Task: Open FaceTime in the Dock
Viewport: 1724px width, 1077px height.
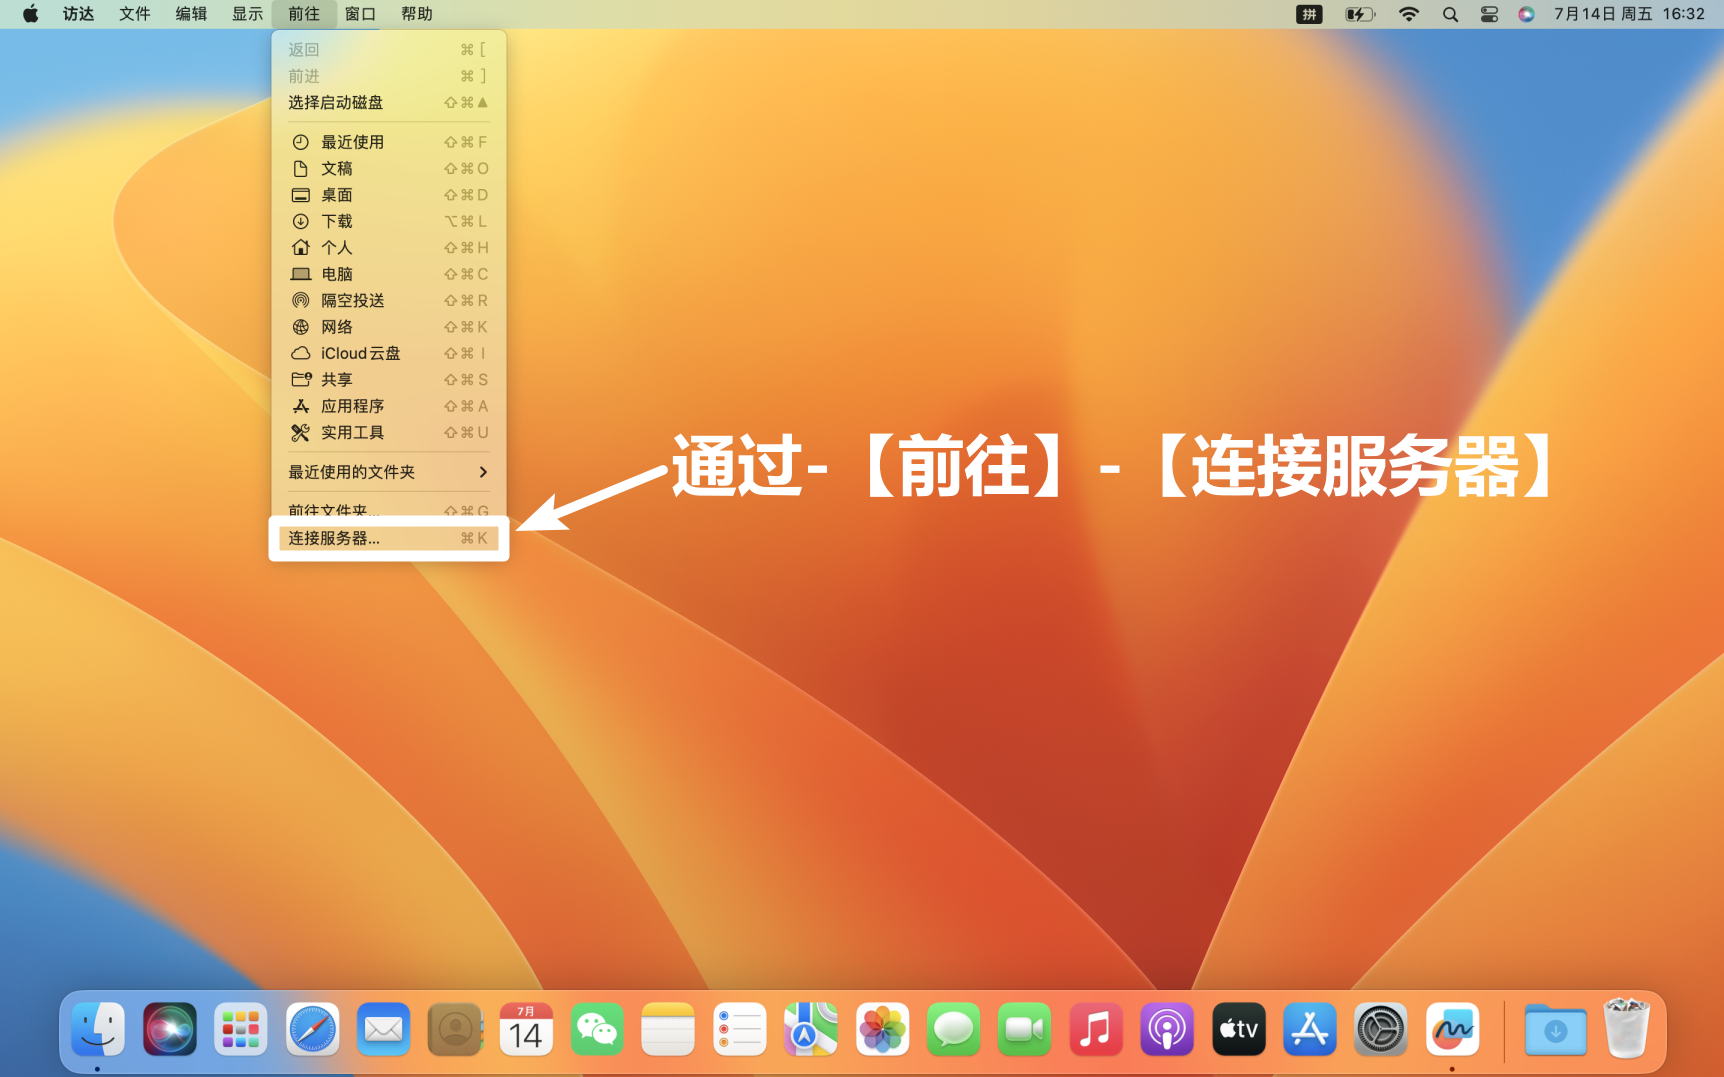Action: pos(1025,1029)
